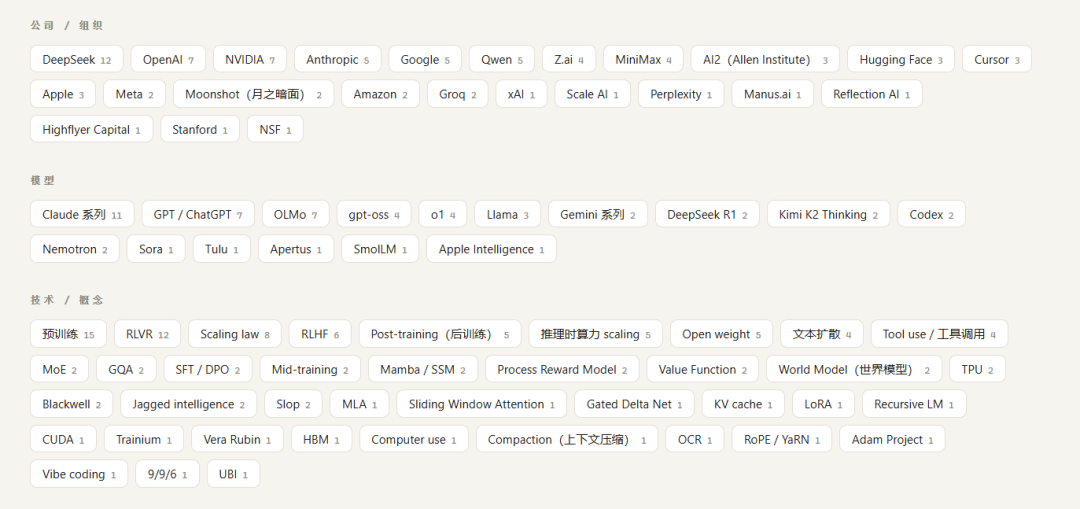
Task: Select the Qwen tag
Action: coord(502,59)
